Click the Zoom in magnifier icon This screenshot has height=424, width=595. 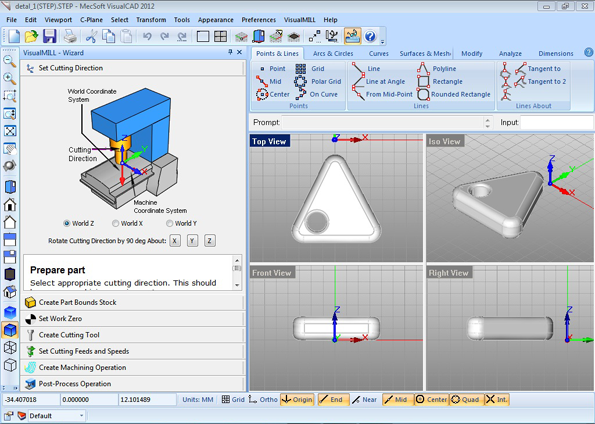[x=9, y=79]
